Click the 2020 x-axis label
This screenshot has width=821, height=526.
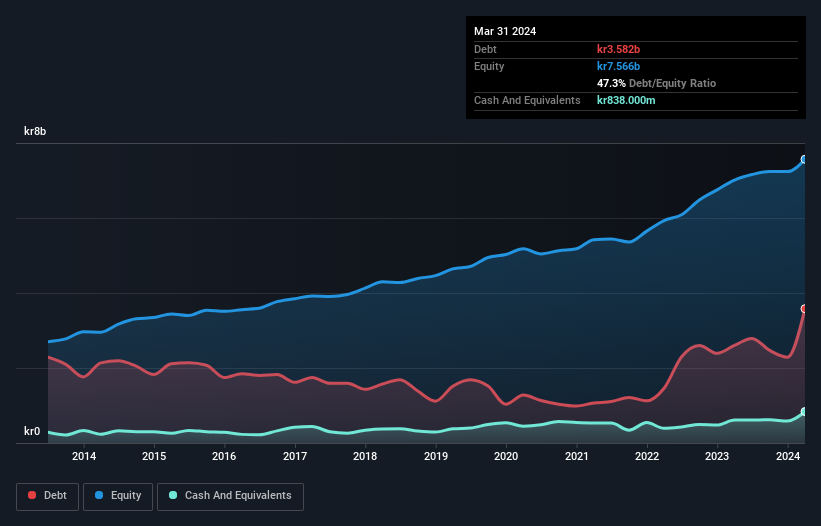[506, 456]
